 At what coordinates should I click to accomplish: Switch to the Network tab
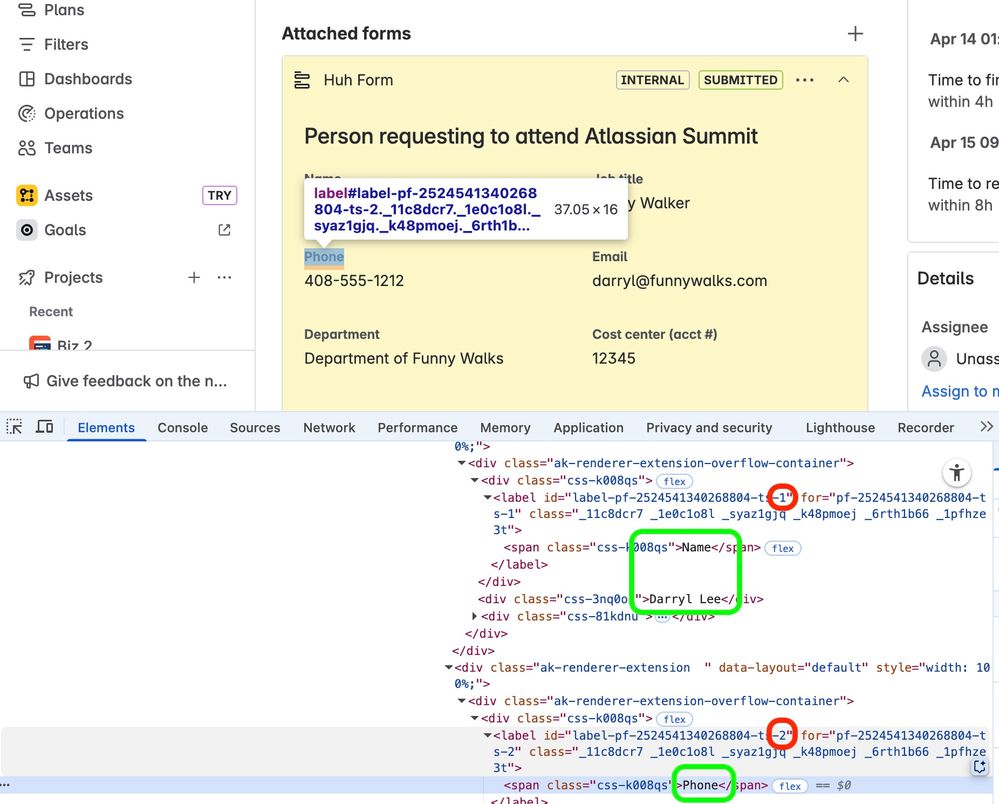click(x=329, y=427)
